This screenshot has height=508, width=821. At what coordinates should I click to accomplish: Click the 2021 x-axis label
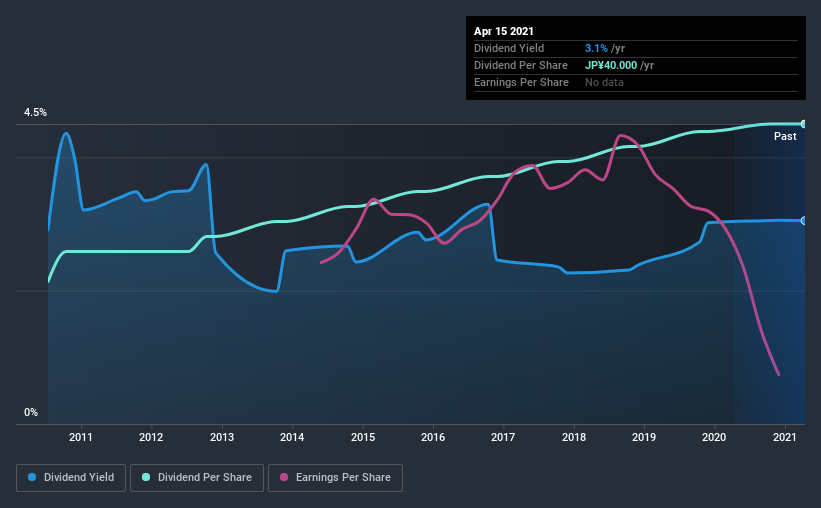(785, 437)
